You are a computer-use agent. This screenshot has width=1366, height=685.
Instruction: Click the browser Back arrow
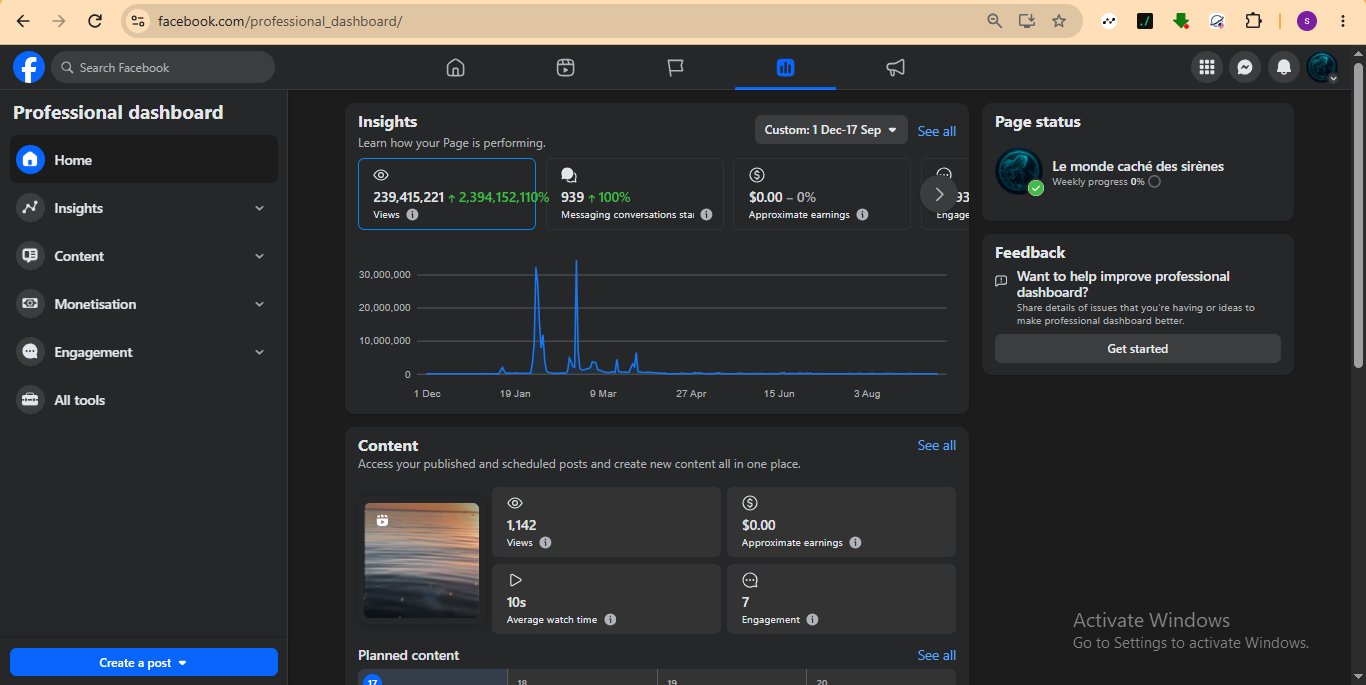(23, 20)
